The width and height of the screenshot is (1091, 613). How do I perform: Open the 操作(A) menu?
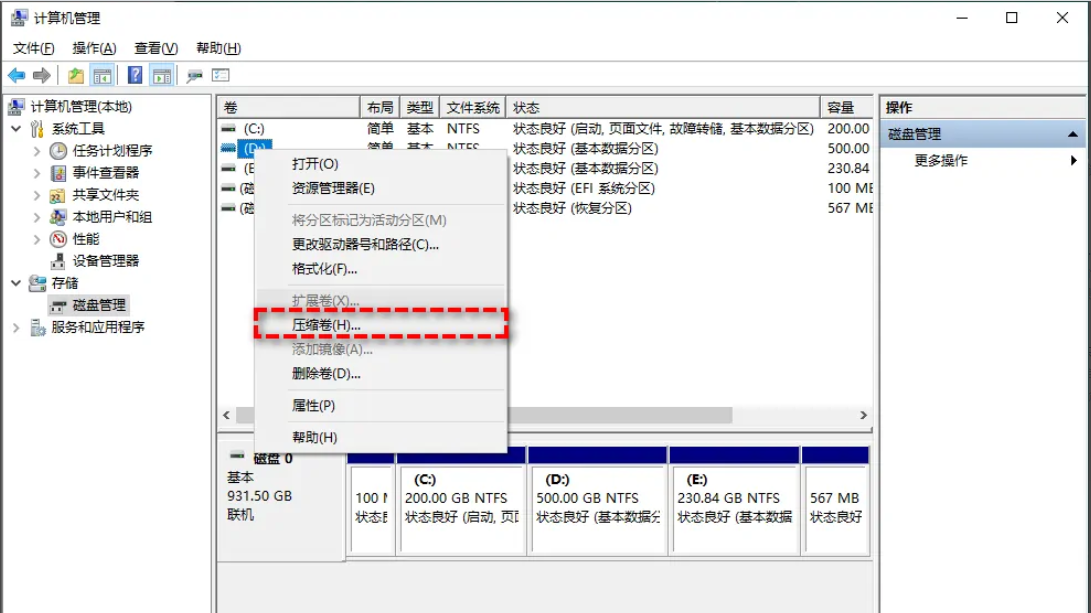94,48
